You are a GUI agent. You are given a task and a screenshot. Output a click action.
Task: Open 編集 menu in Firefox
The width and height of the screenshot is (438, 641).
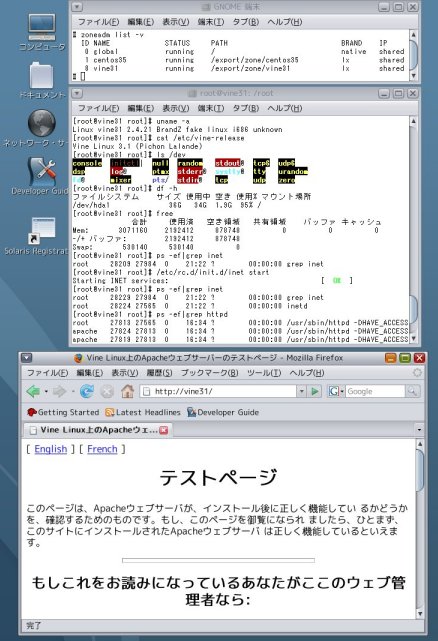click(x=90, y=373)
